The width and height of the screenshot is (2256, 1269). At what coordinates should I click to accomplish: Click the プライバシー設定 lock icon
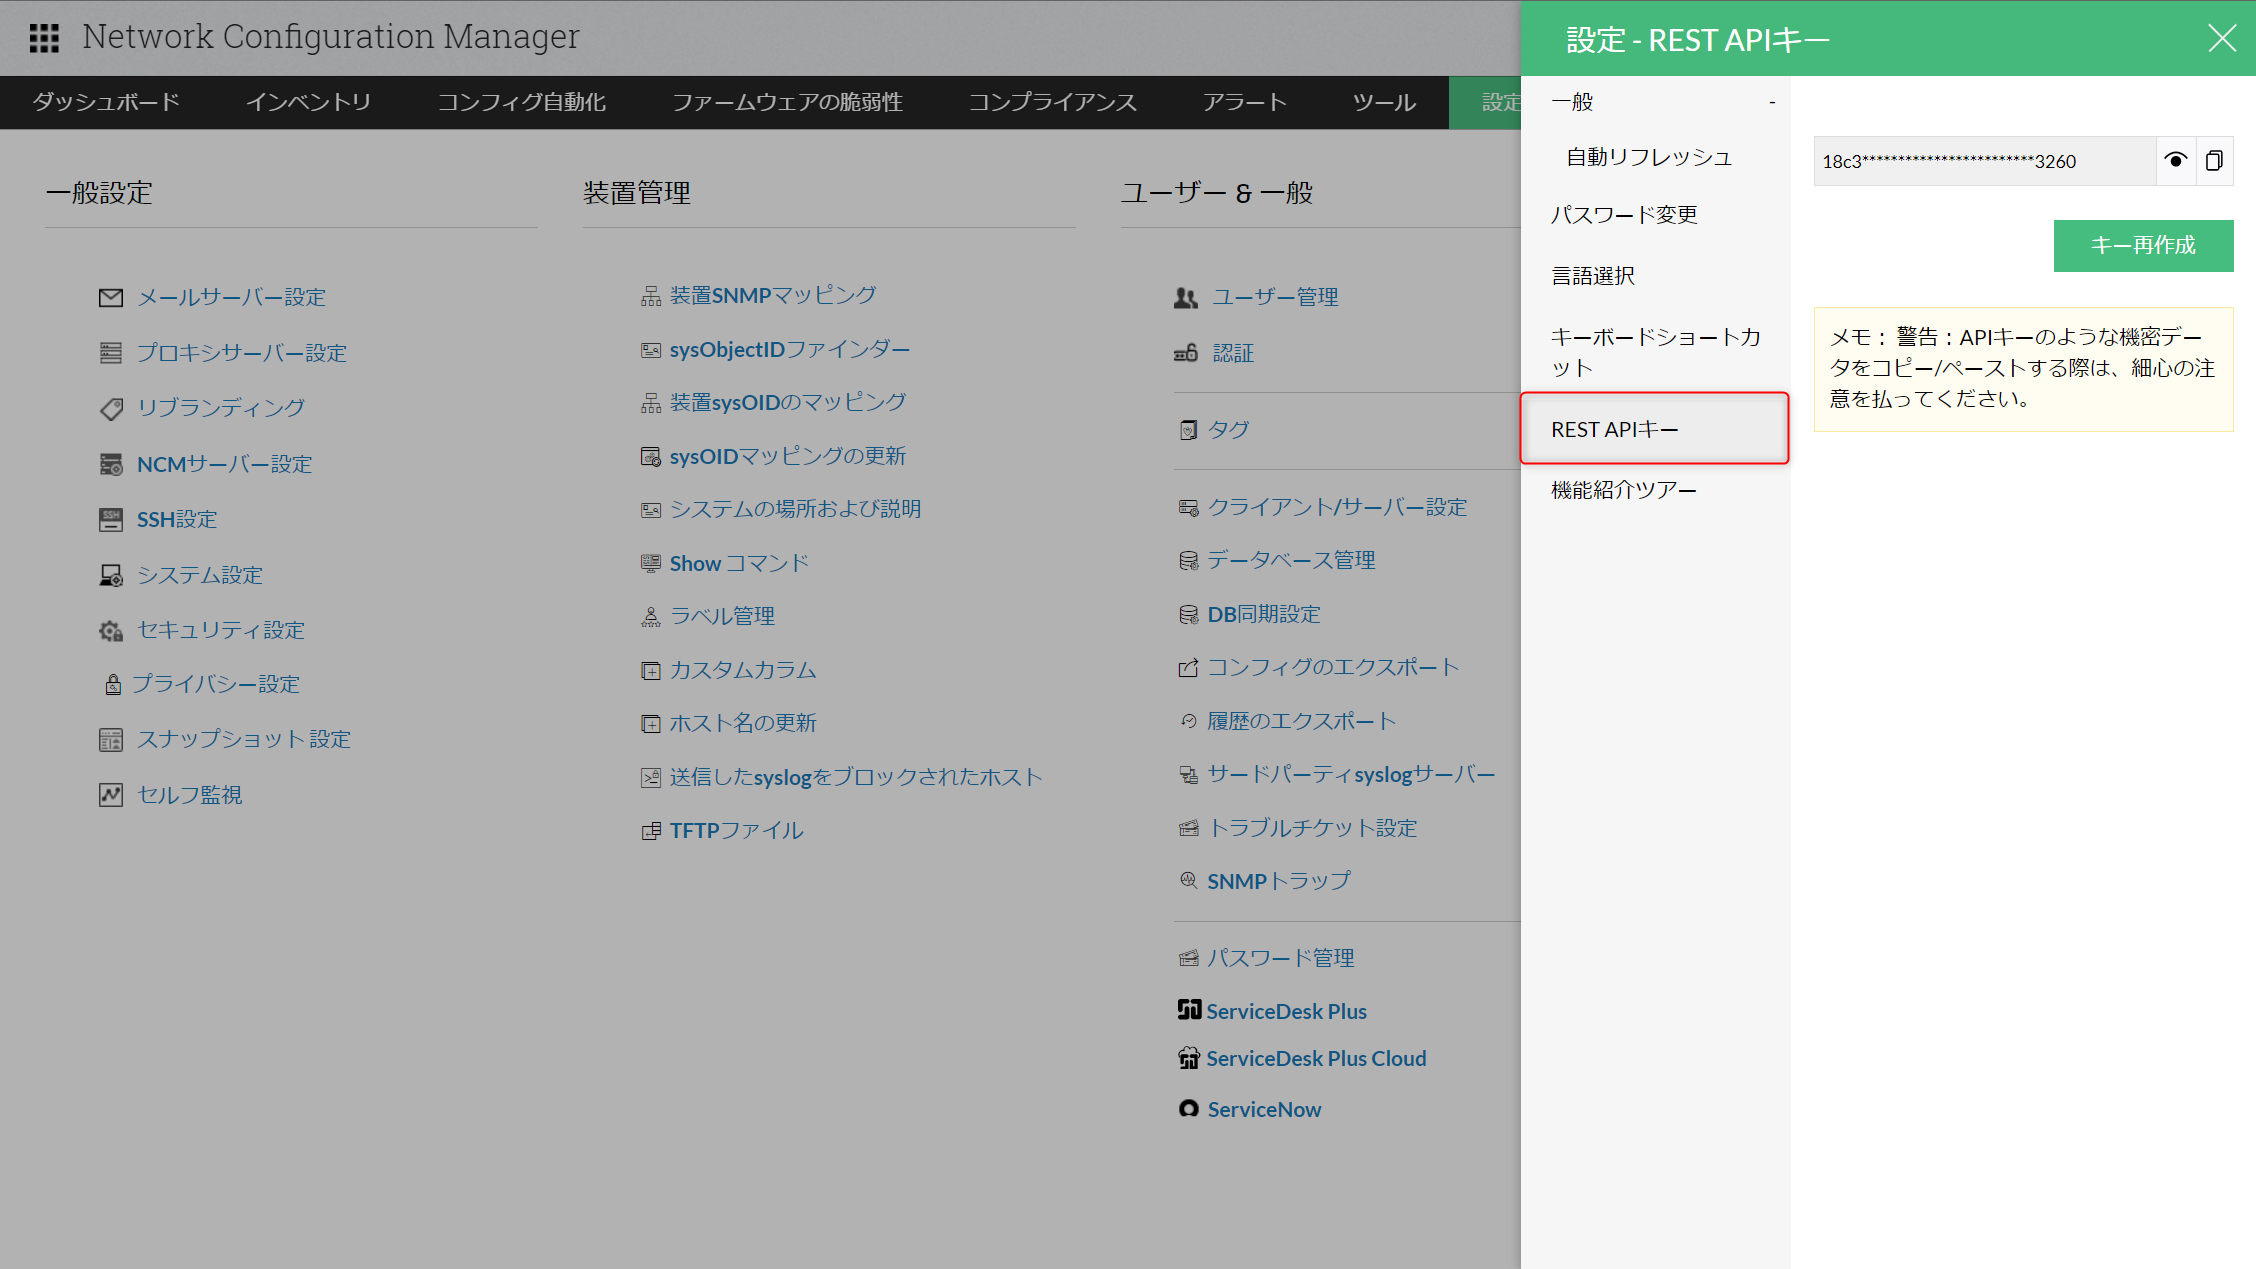[x=113, y=685]
